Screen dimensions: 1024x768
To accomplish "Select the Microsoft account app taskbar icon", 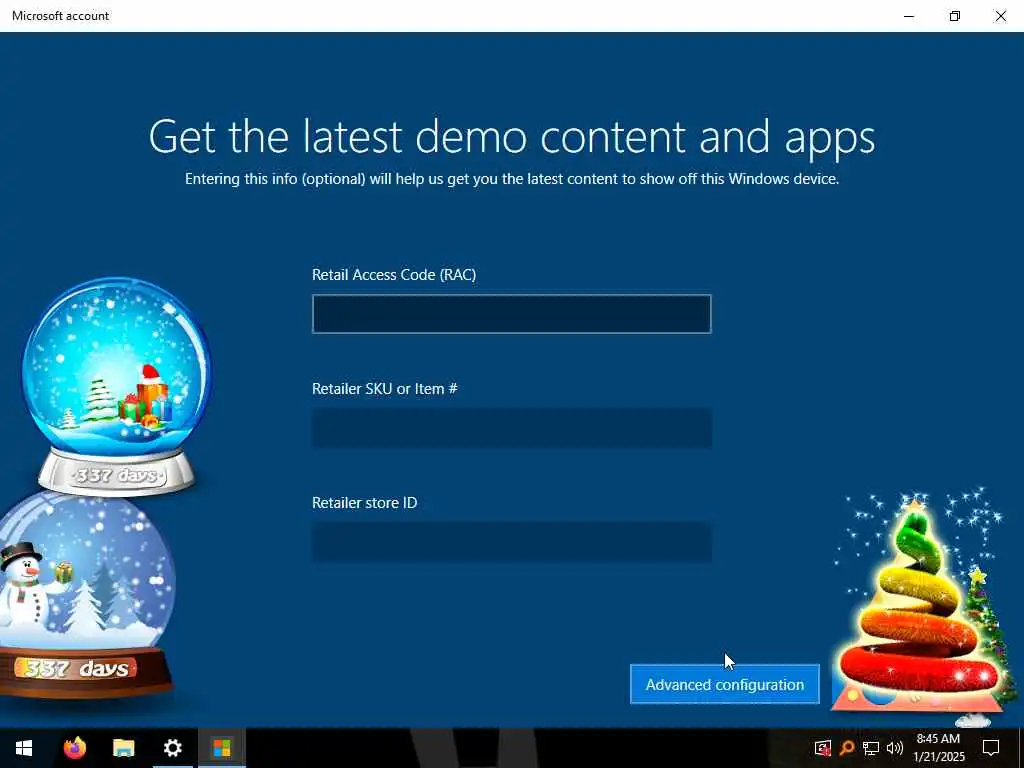I will (222, 748).
